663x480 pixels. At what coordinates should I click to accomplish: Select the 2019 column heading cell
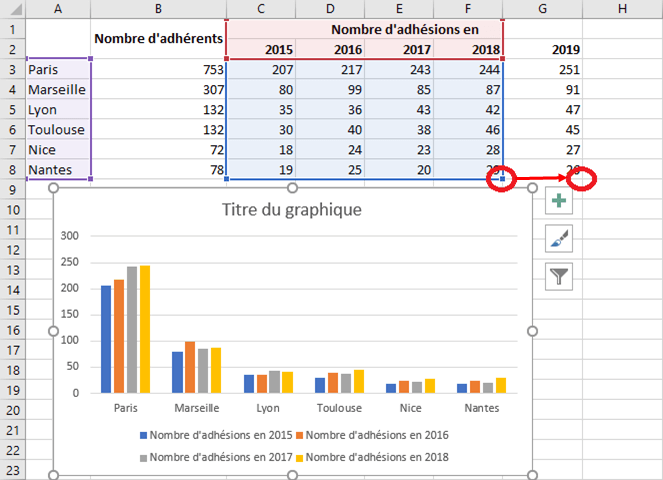(x=542, y=49)
